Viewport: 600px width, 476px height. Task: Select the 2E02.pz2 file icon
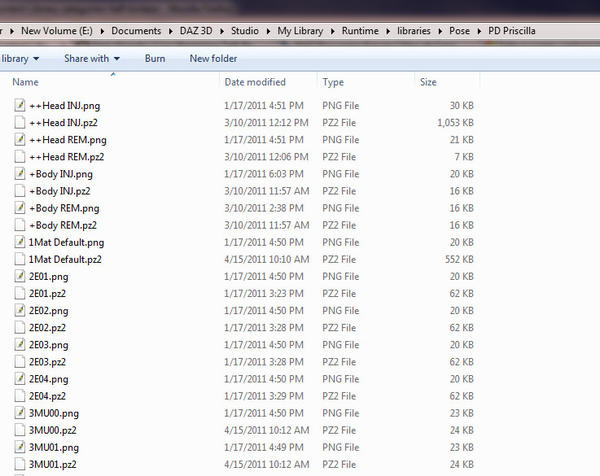[20, 328]
